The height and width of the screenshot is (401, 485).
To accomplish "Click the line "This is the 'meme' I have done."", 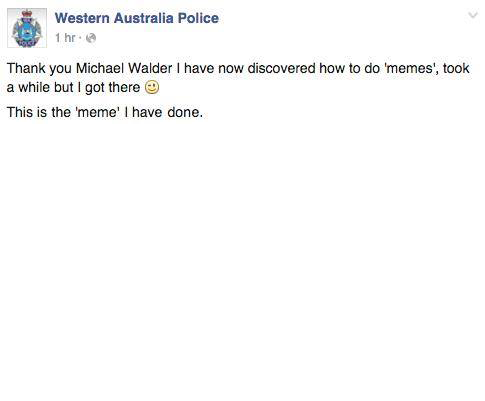I will [x=105, y=112].
